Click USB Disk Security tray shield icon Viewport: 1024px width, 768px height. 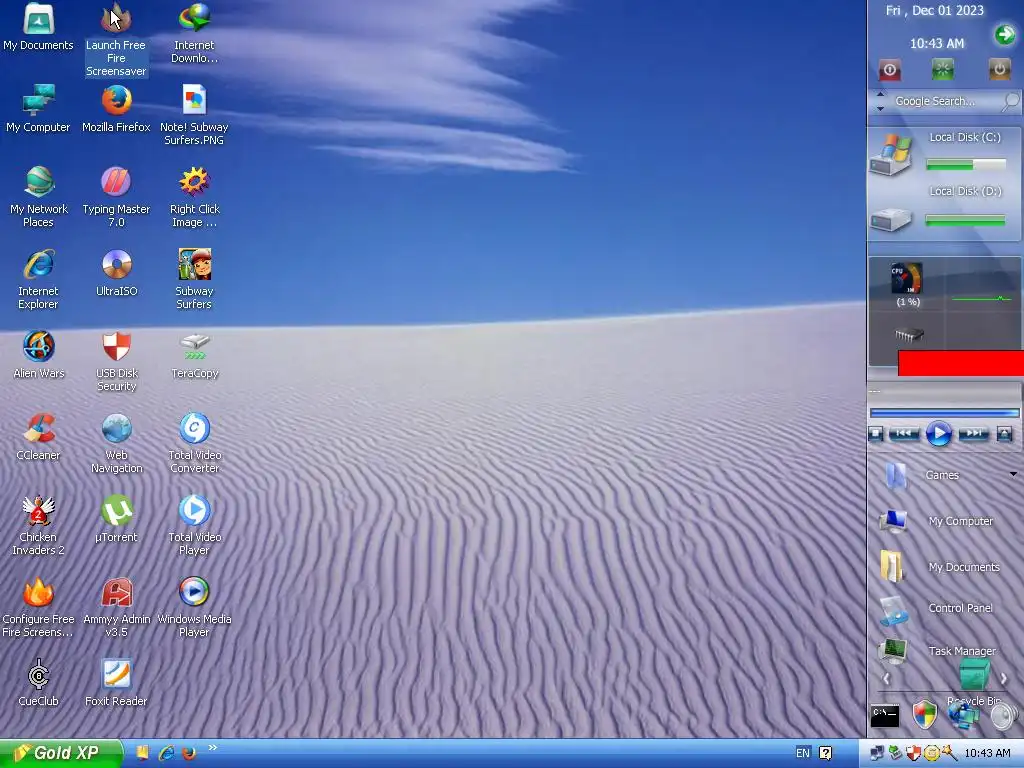pyautogui.click(x=914, y=753)
